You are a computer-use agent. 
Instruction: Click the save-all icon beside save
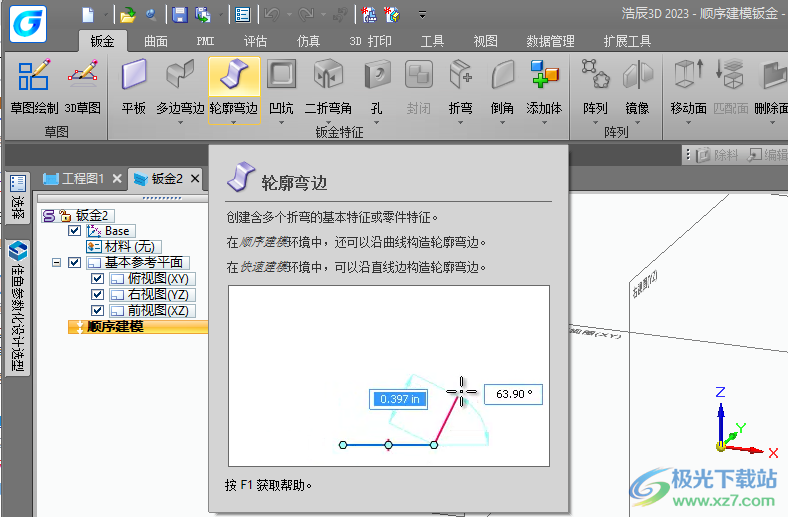(x=203, y=15)
